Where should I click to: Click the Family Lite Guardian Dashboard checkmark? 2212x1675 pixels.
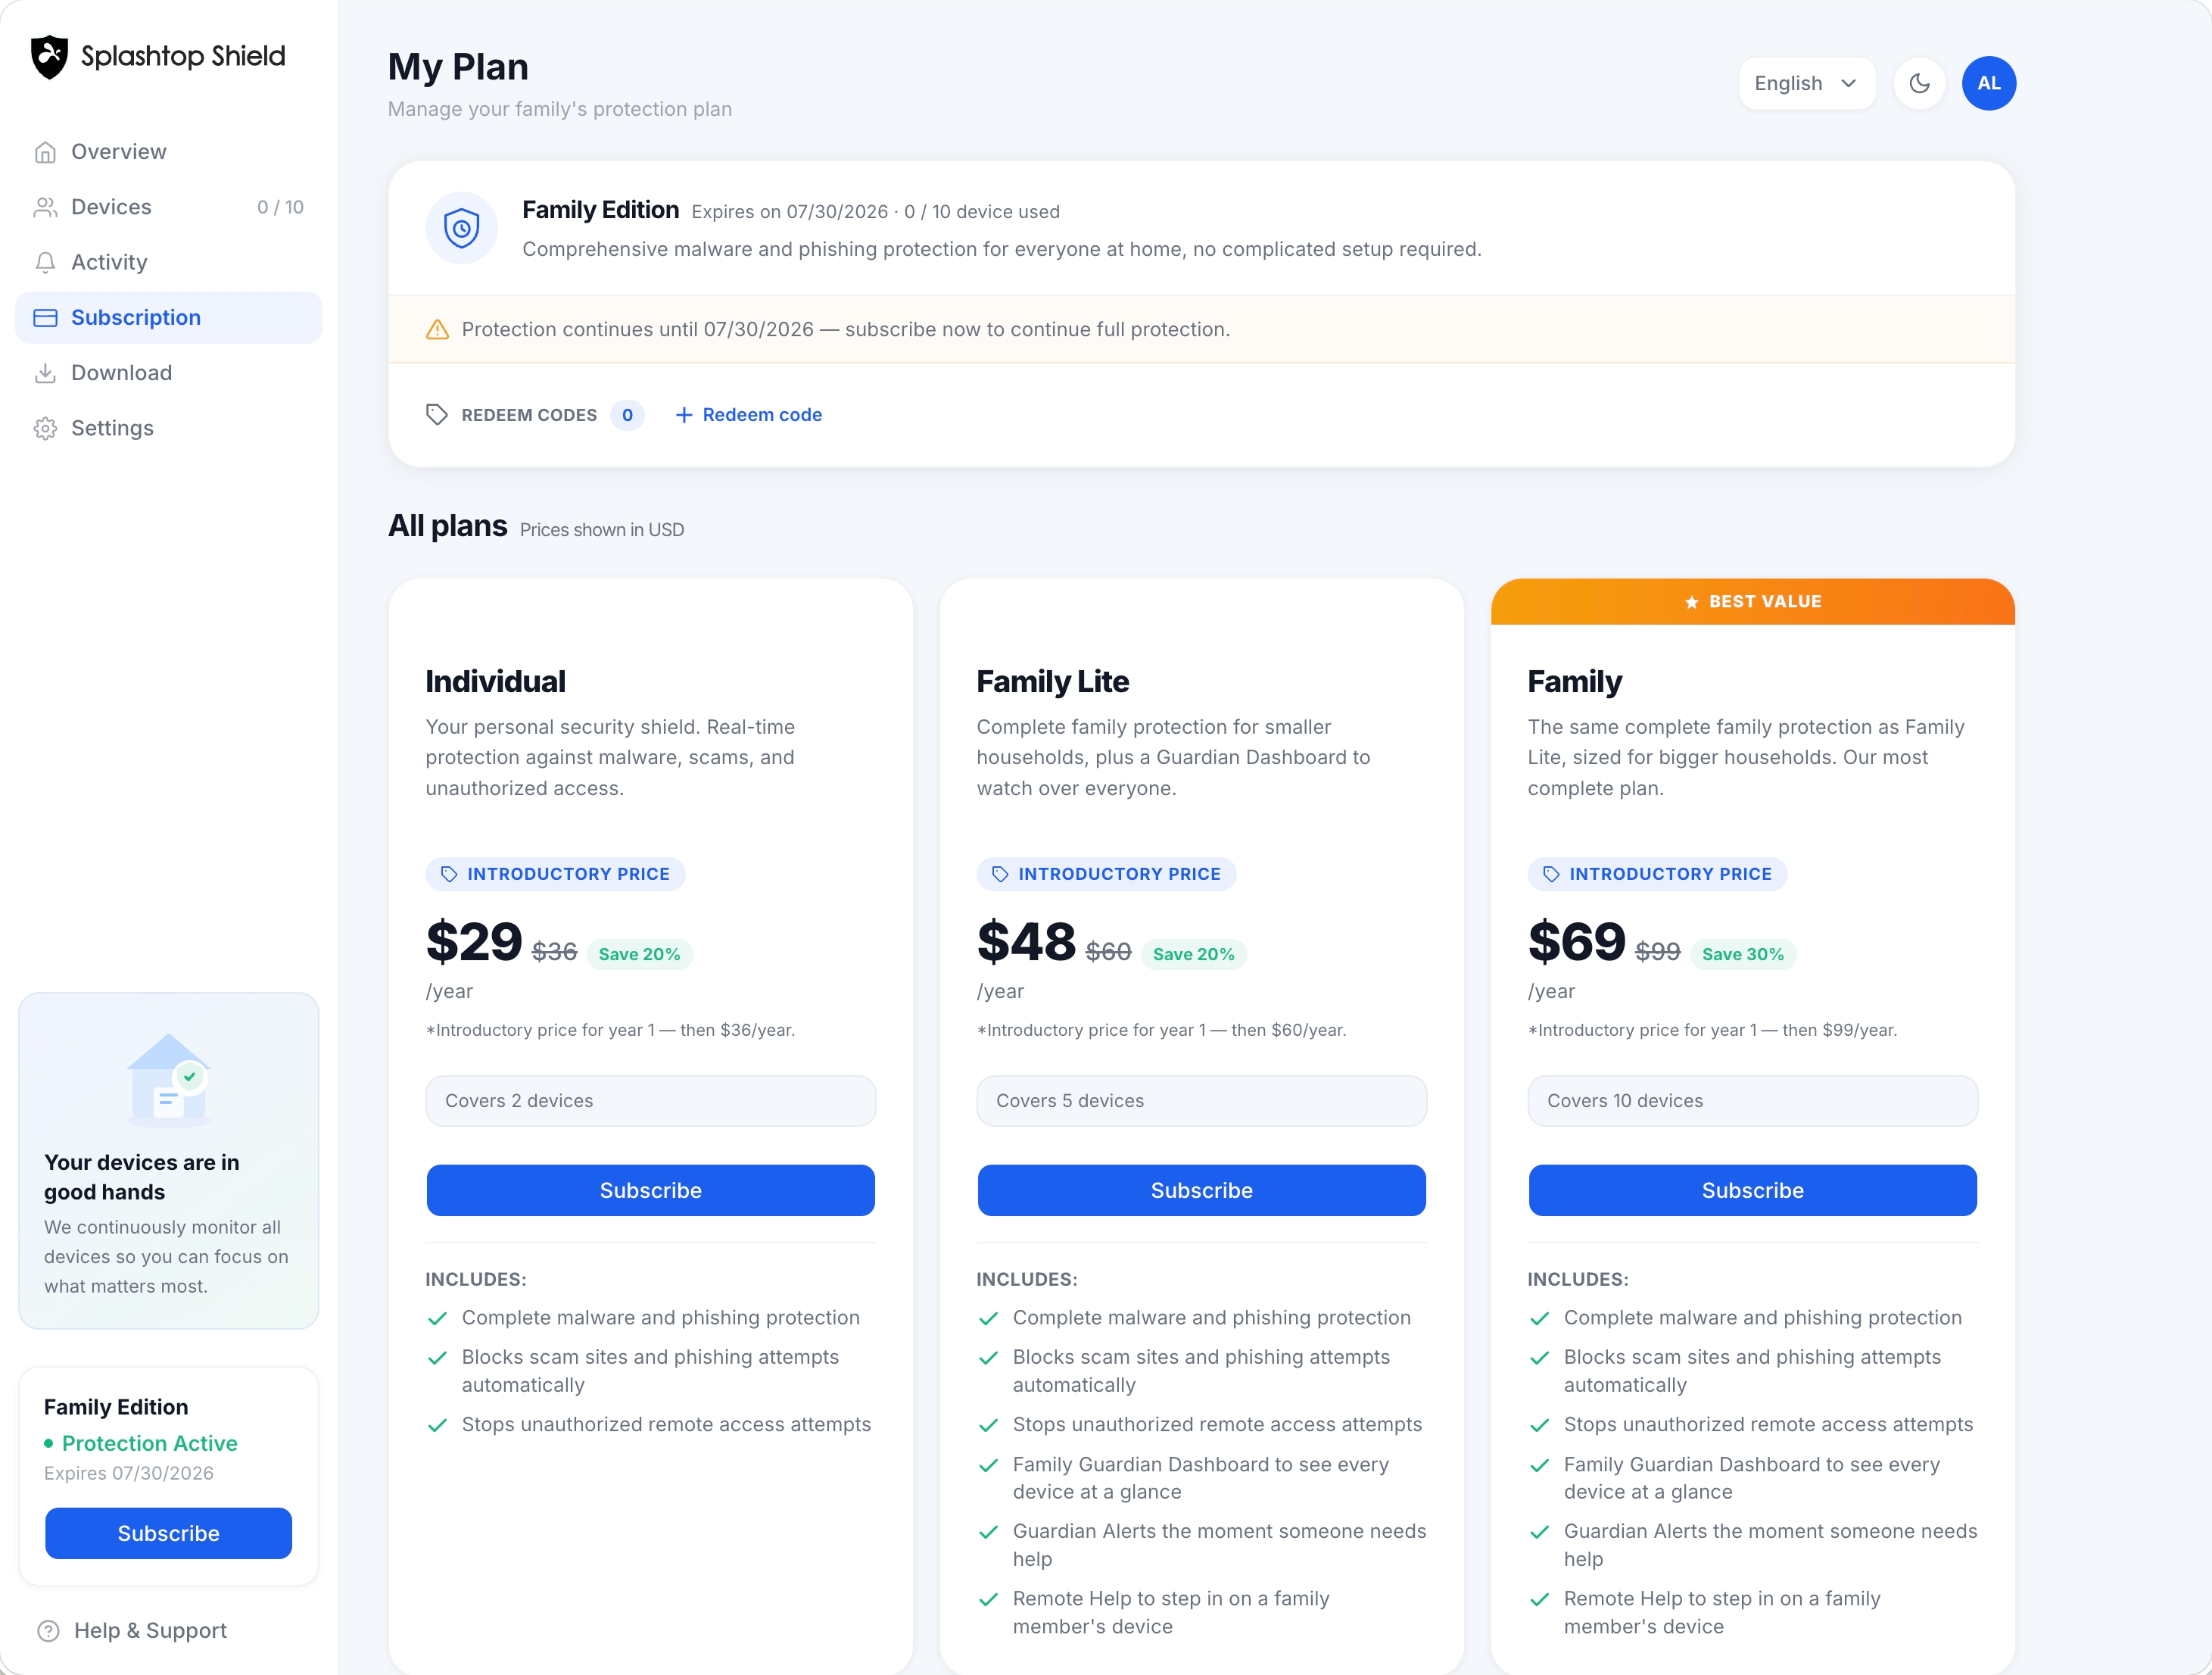point(988,1465)
